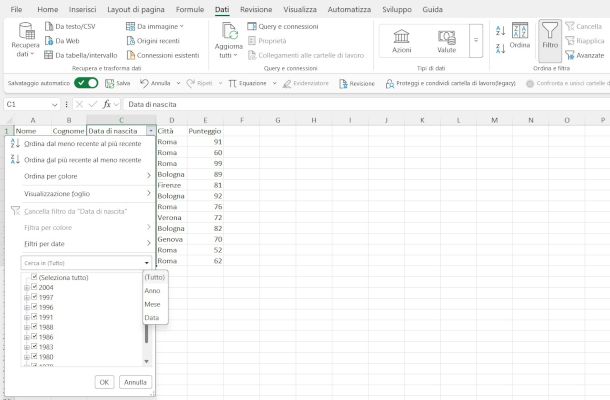The width and height of the screenshot is (610, 400).
Task: Expand the 2004 year node
Action: pos(26,288)
